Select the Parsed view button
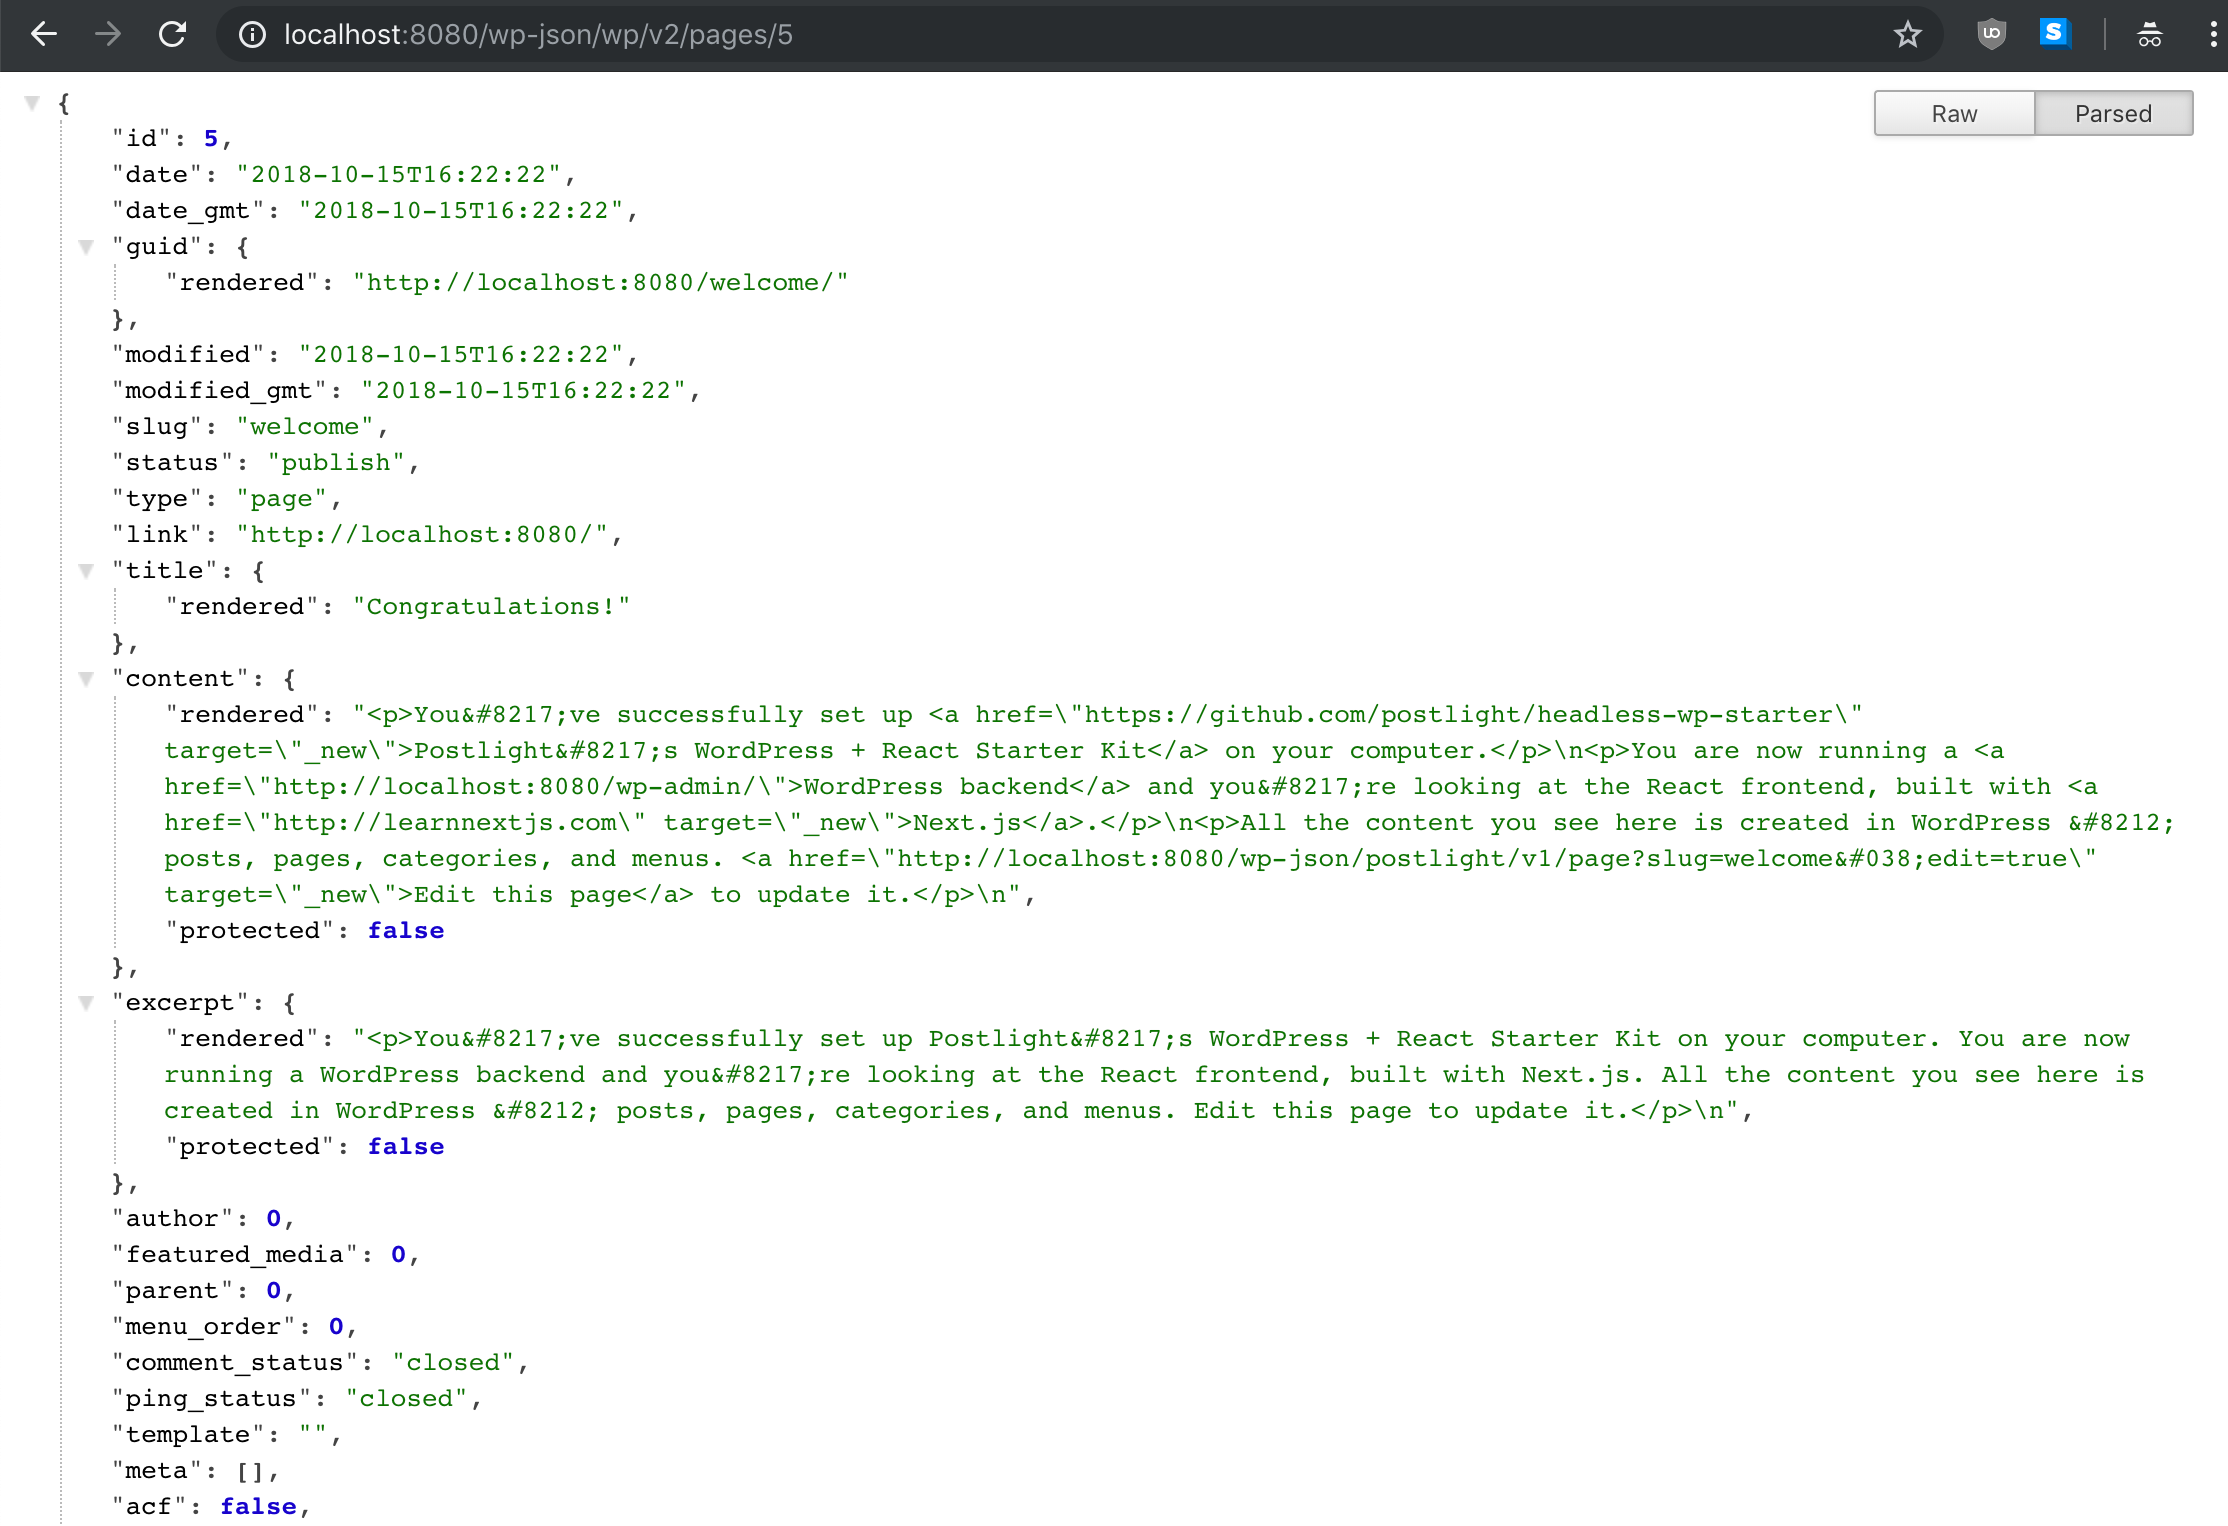This screenshot has width=2228, height=1526. click(x=2113, y=113)
